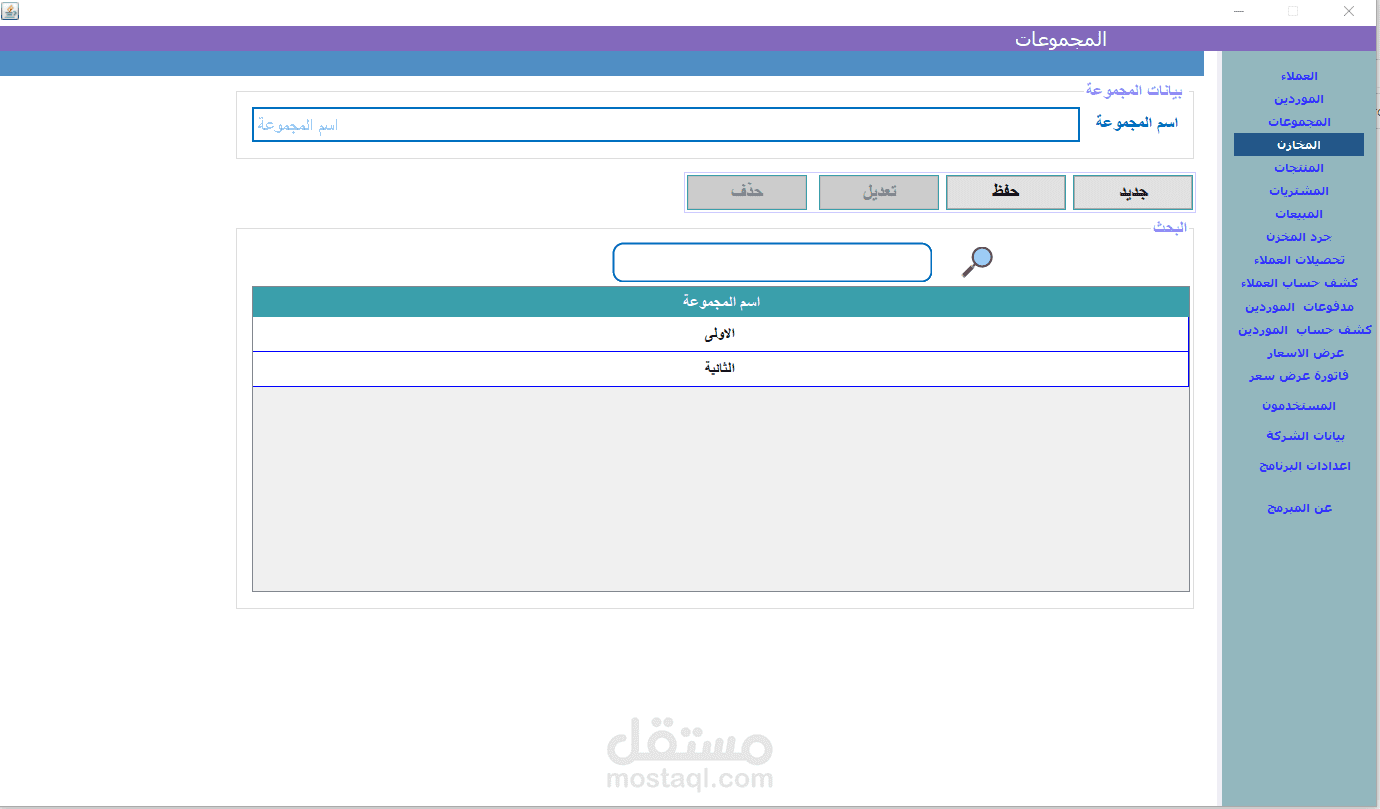Open اعدادات البرنامج in the sidebar
The image size is (1380, 809).
pos(1305,466)
